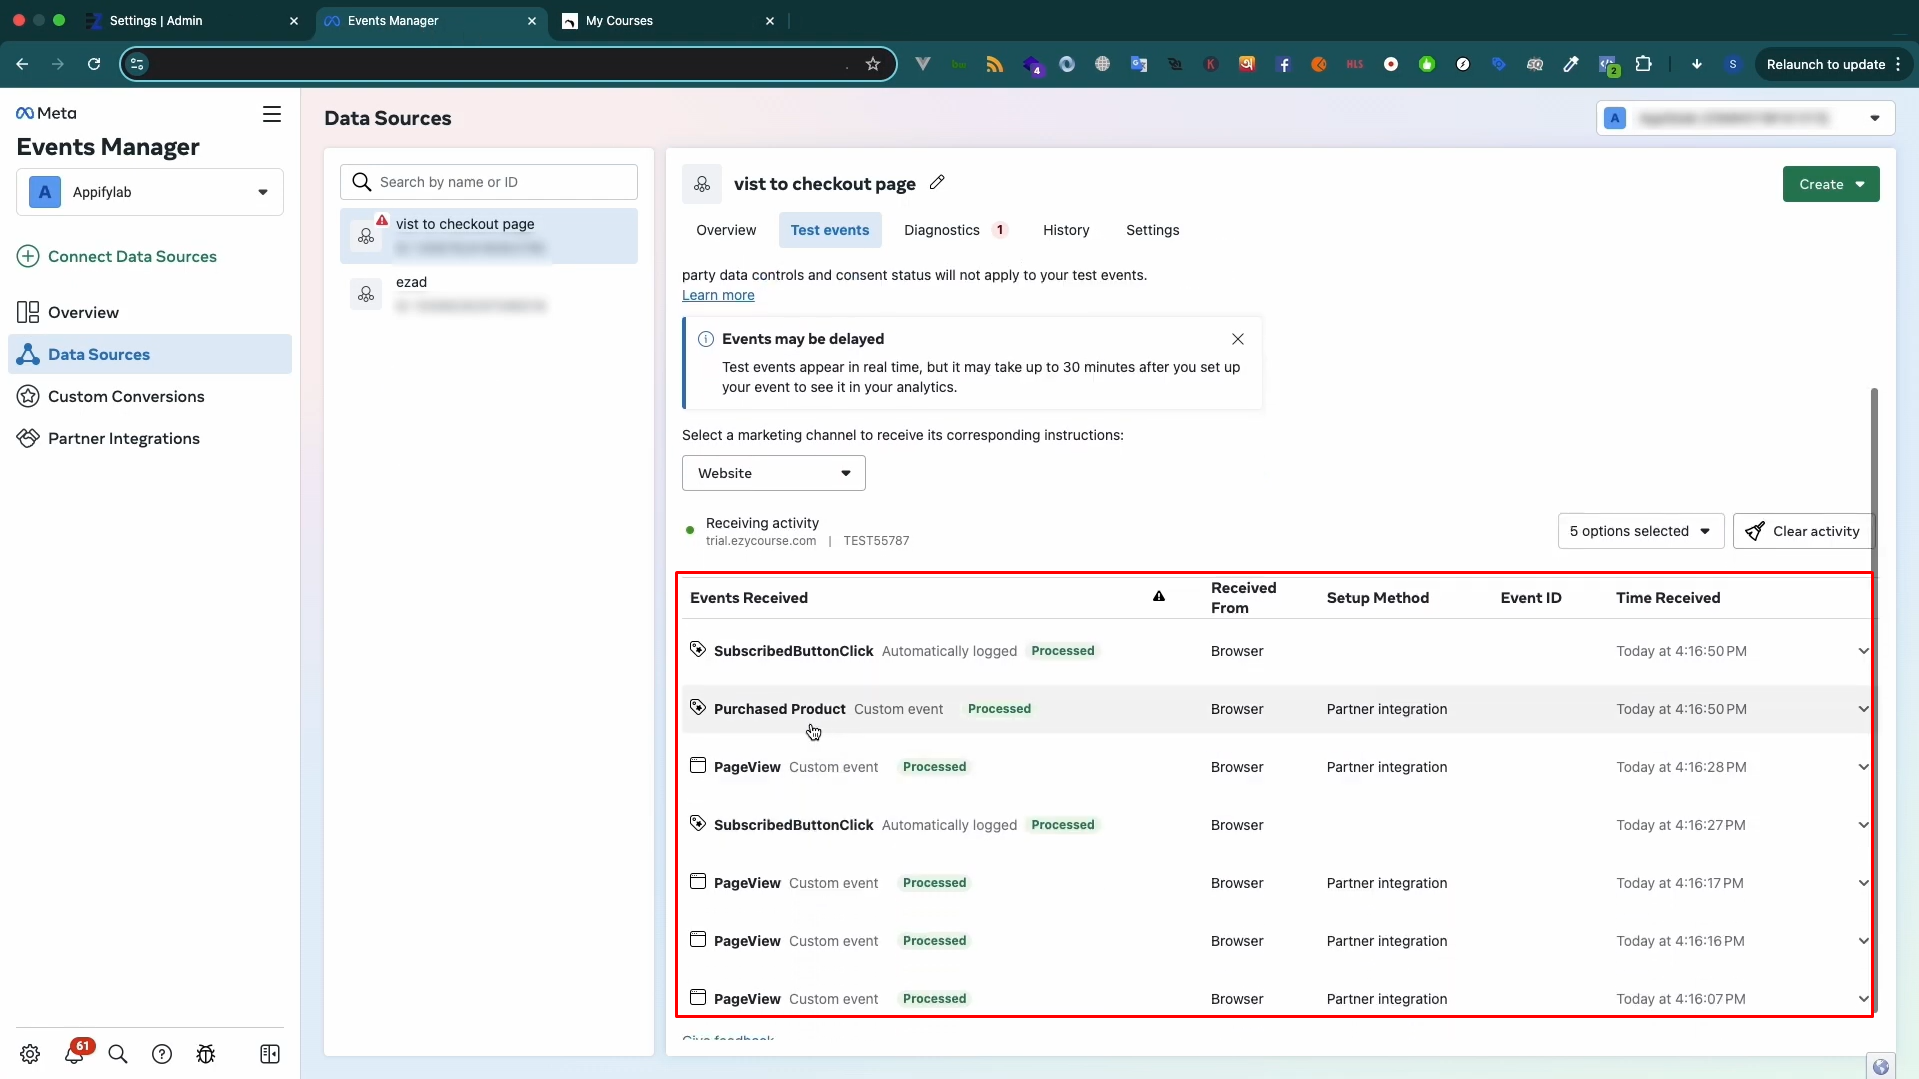Open notifications bell with 61 badge
Image resolution: width=1919 pixels, height=1079 pixels.
point(75,1053)
